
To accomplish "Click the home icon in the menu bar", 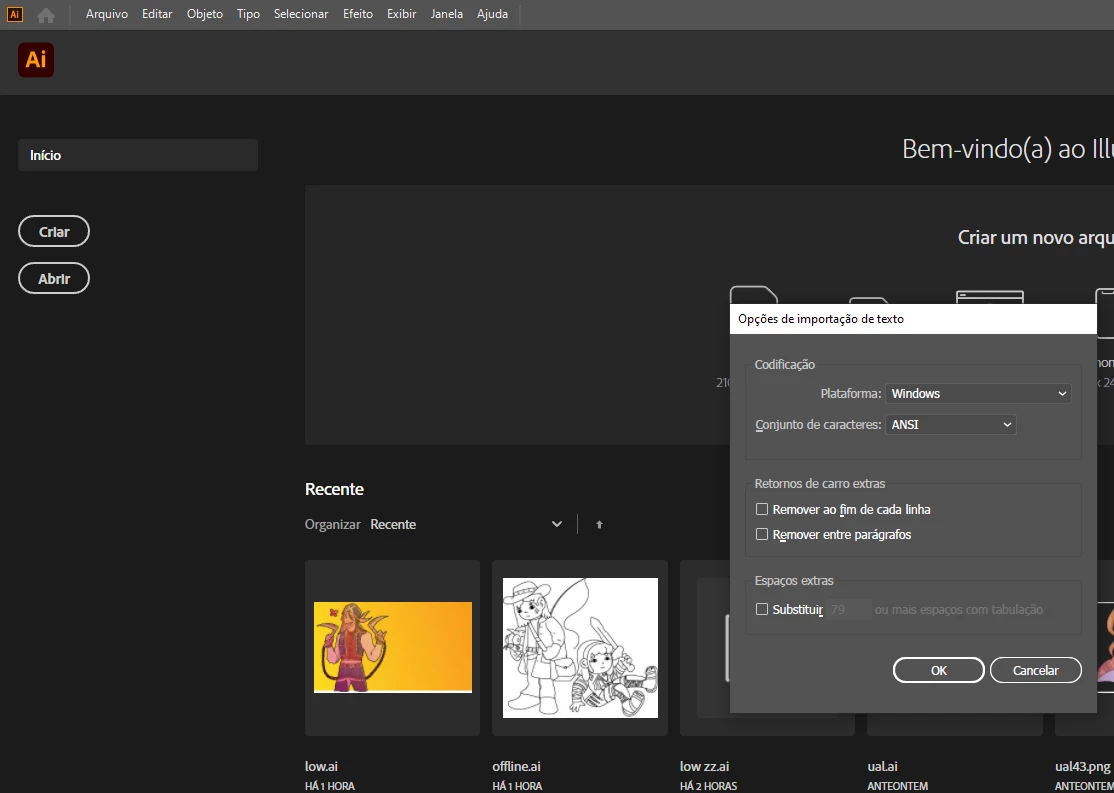I will coord(46,15).
